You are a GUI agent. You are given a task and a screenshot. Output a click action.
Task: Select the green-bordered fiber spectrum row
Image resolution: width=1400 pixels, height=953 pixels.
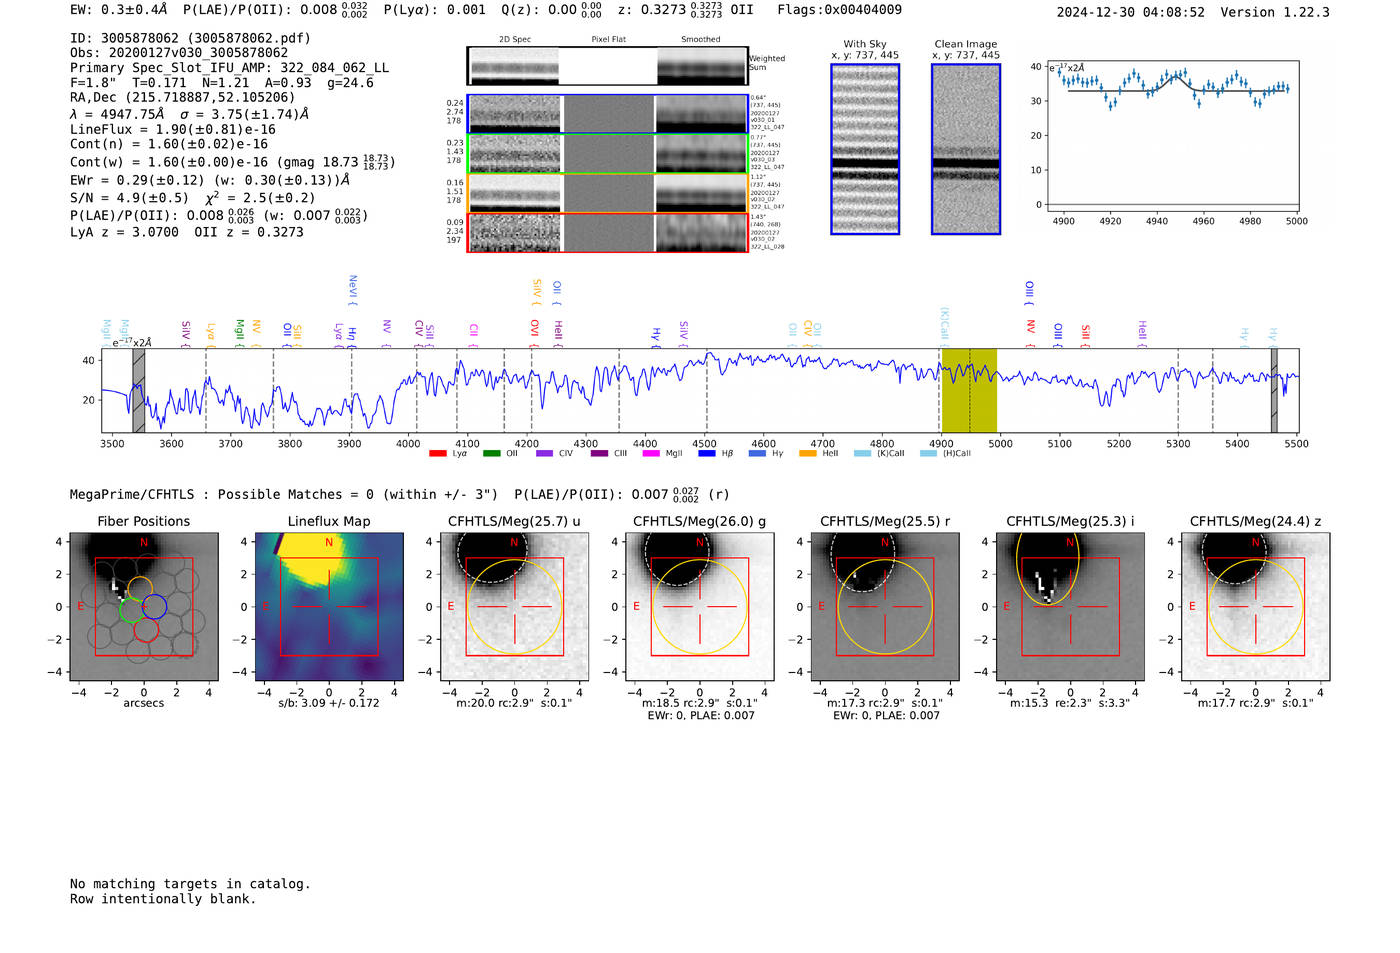coord(608,153)
